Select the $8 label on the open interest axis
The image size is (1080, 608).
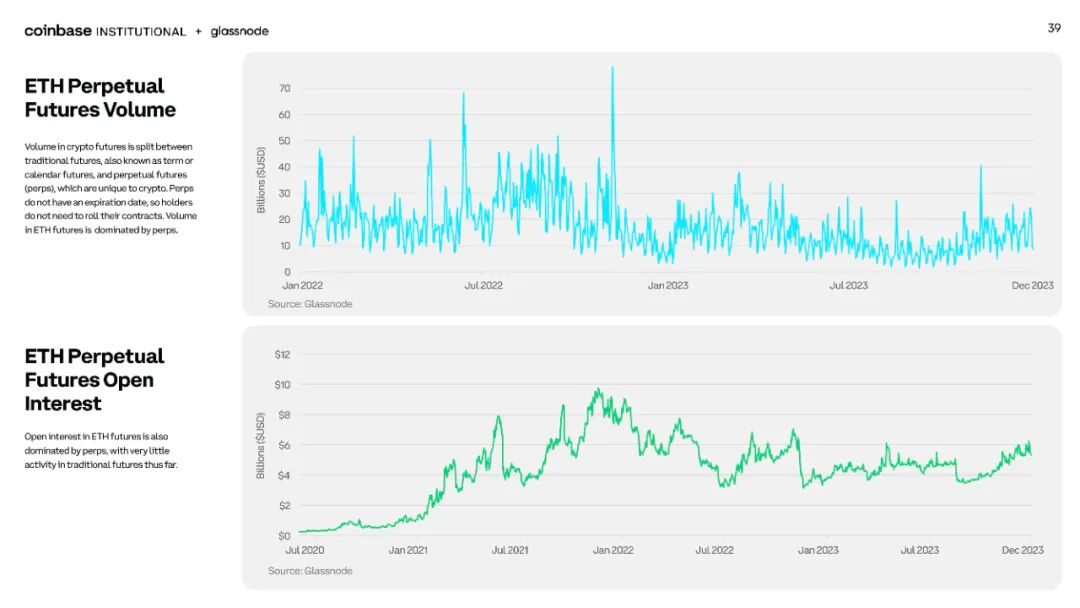pyautogui.click(x=284, y=415)
